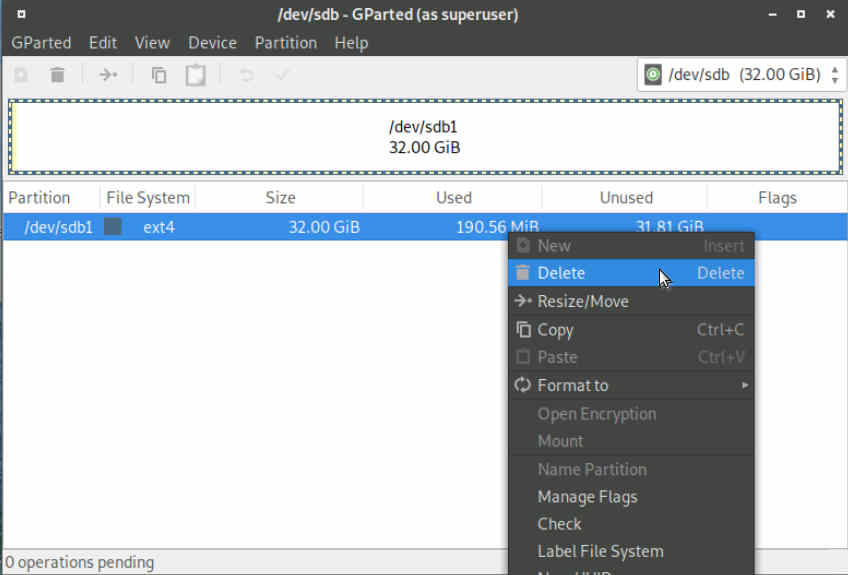Image resolution: width=848 pixels, height=575 pixels.
Task: Click the '0 operations pending' status text
Action: point(80,563)
